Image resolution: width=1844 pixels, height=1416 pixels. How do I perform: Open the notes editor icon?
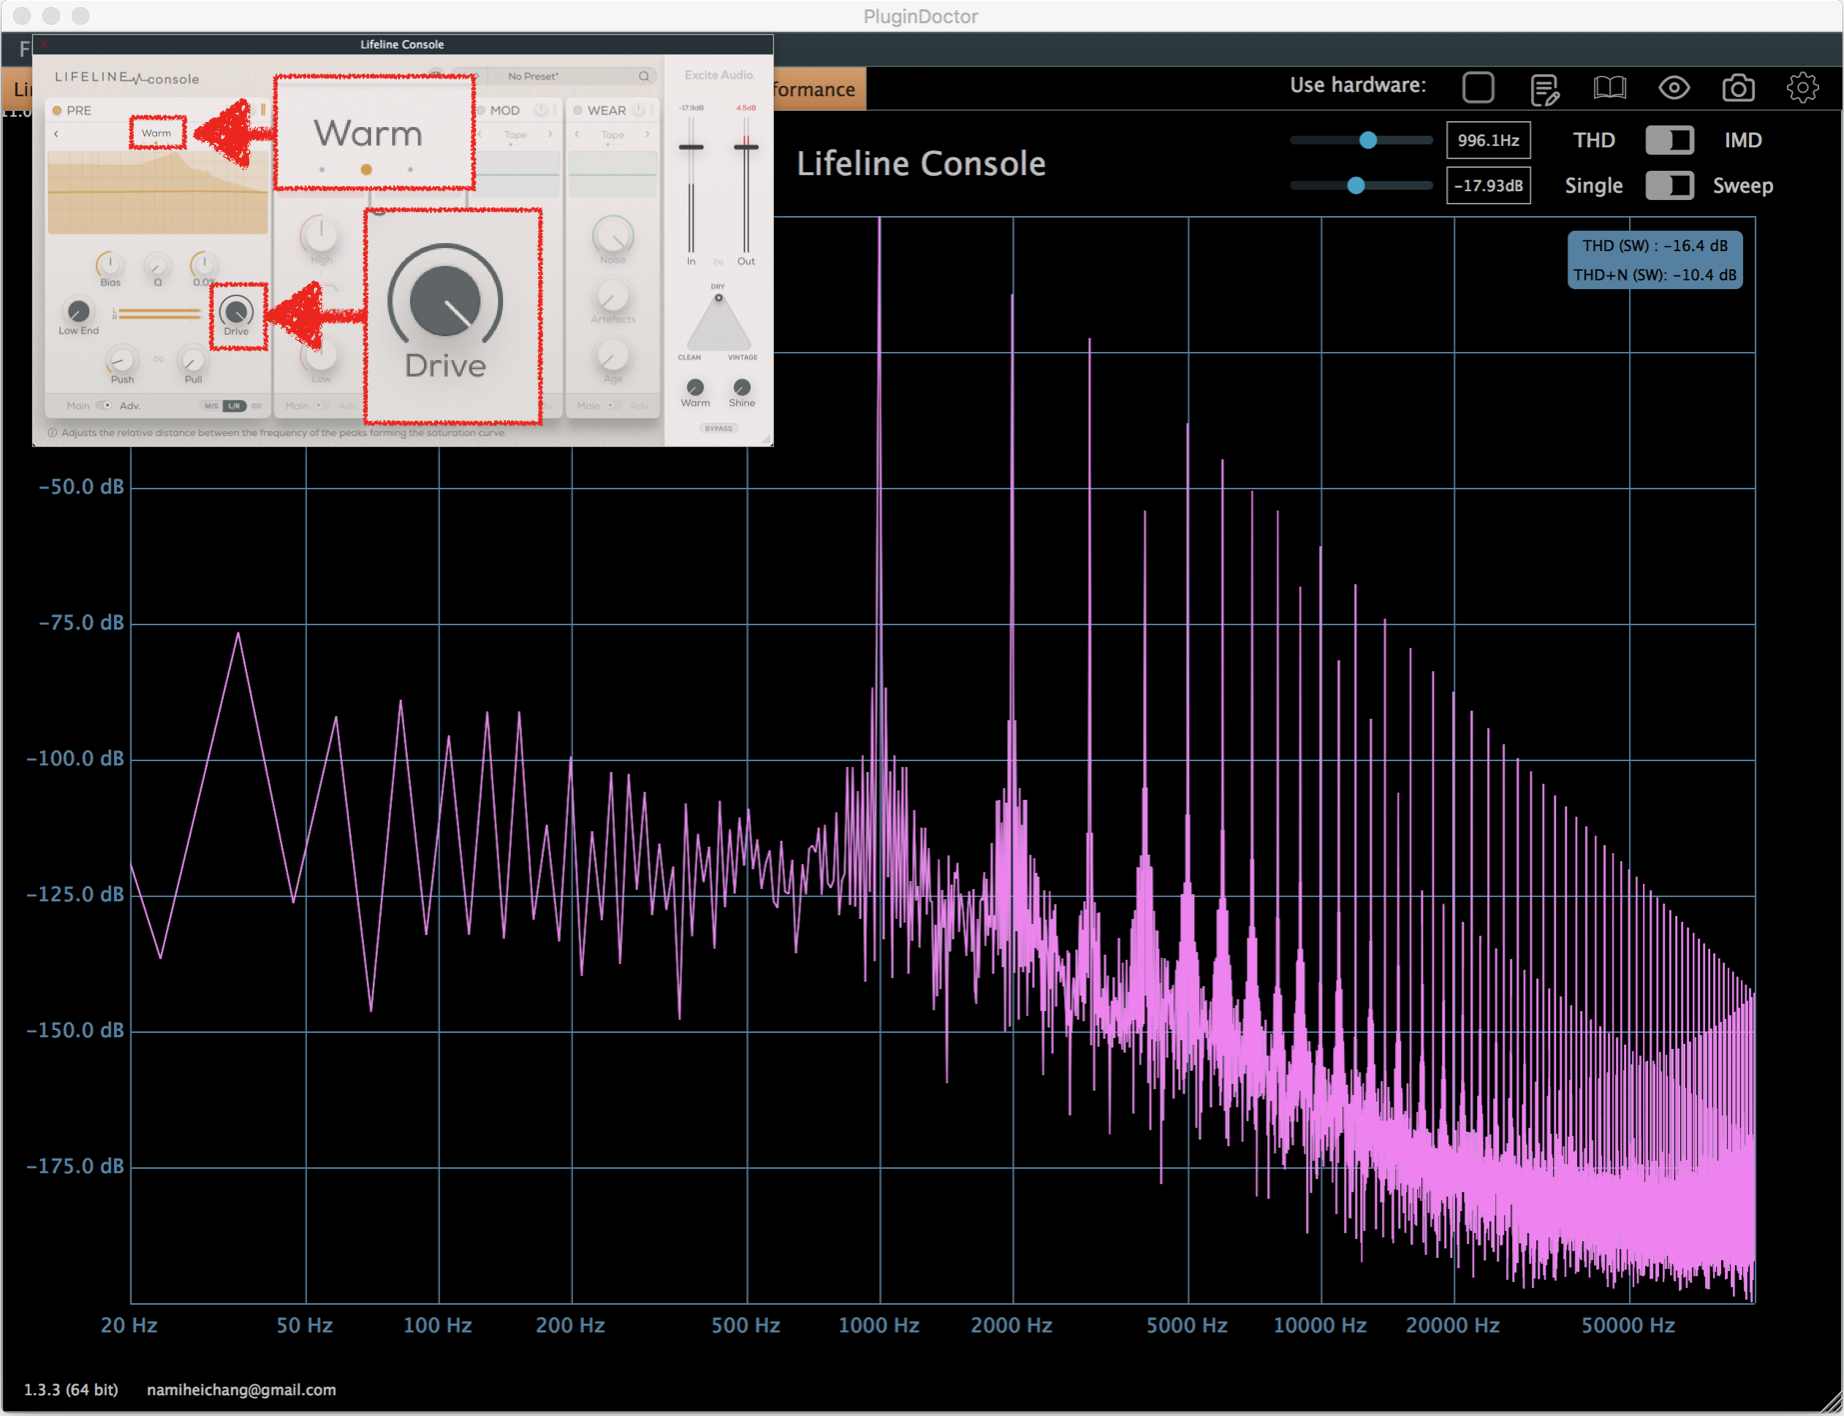pyautogui.click(x=1544, y=88)
